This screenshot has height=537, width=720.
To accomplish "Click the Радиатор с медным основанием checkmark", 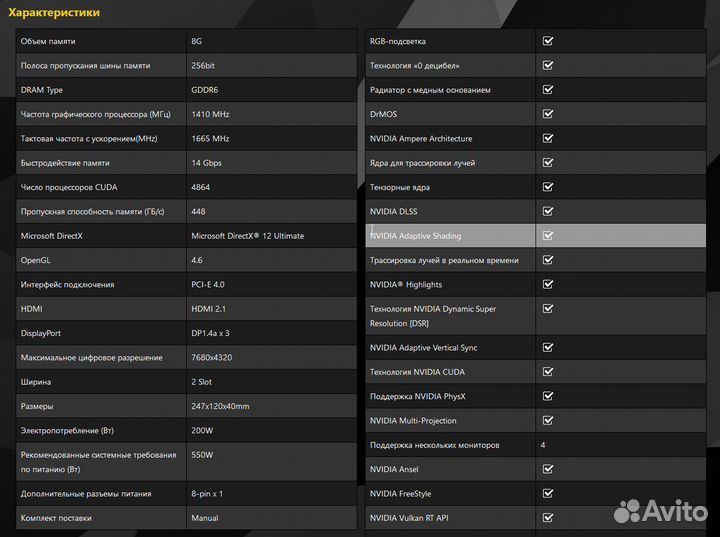I will 547,90.
